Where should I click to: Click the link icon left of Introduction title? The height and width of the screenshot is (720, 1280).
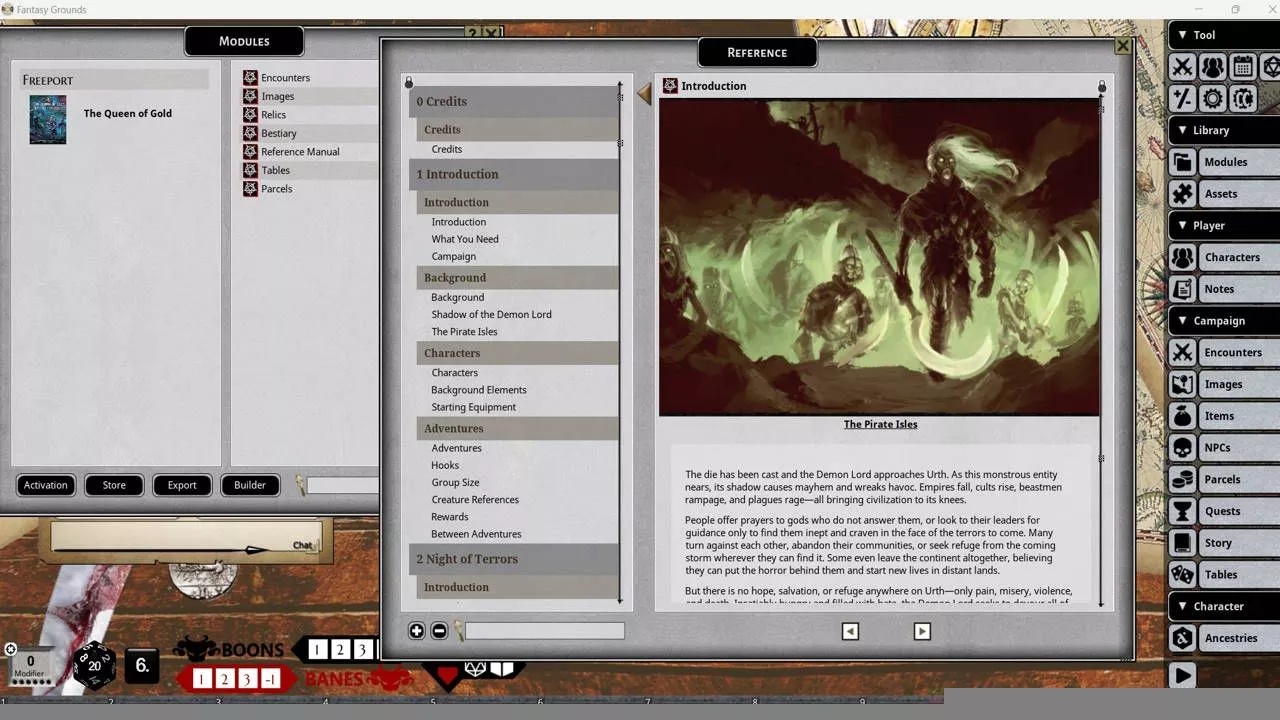[x=670, y=86]
